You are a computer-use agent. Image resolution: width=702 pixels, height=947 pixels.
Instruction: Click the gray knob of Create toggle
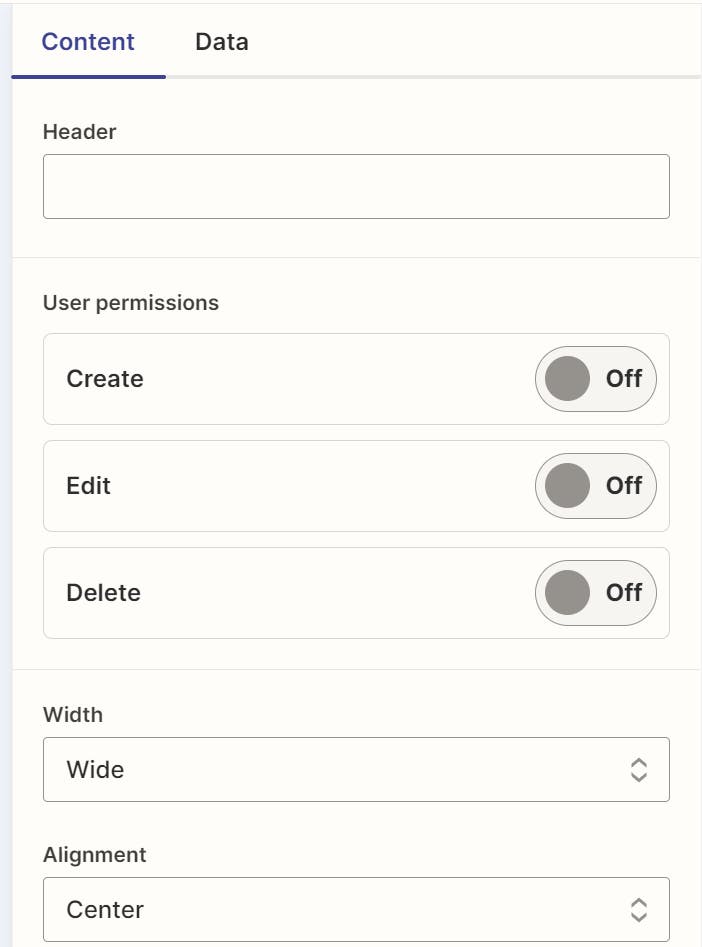[568, 379]
